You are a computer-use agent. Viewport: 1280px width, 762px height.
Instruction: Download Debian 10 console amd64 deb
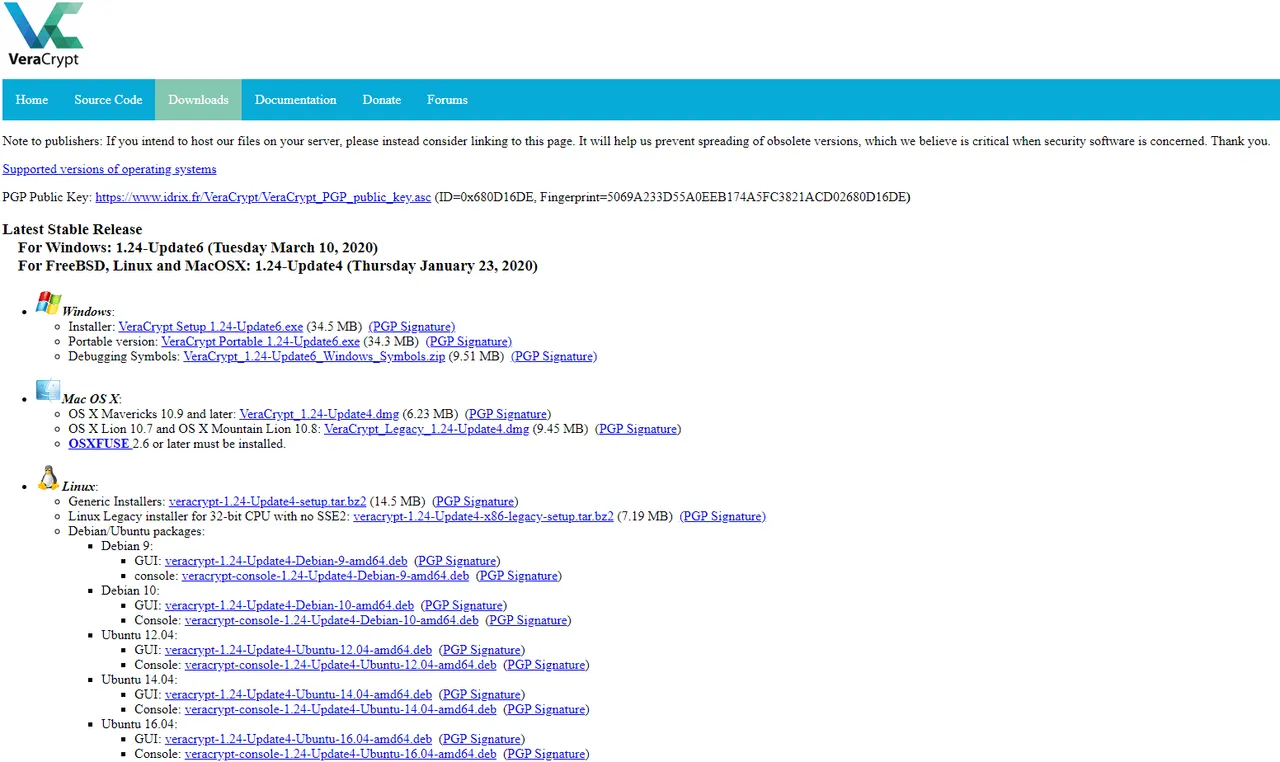(331, 620)
